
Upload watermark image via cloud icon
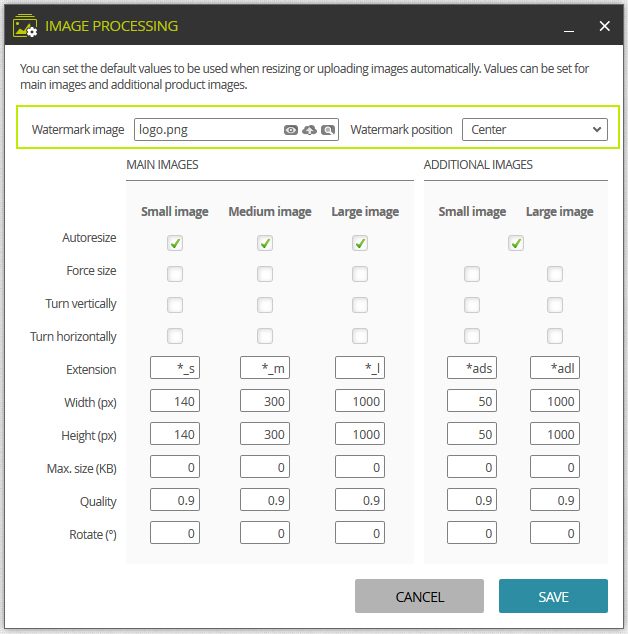(x=309, y=130)
